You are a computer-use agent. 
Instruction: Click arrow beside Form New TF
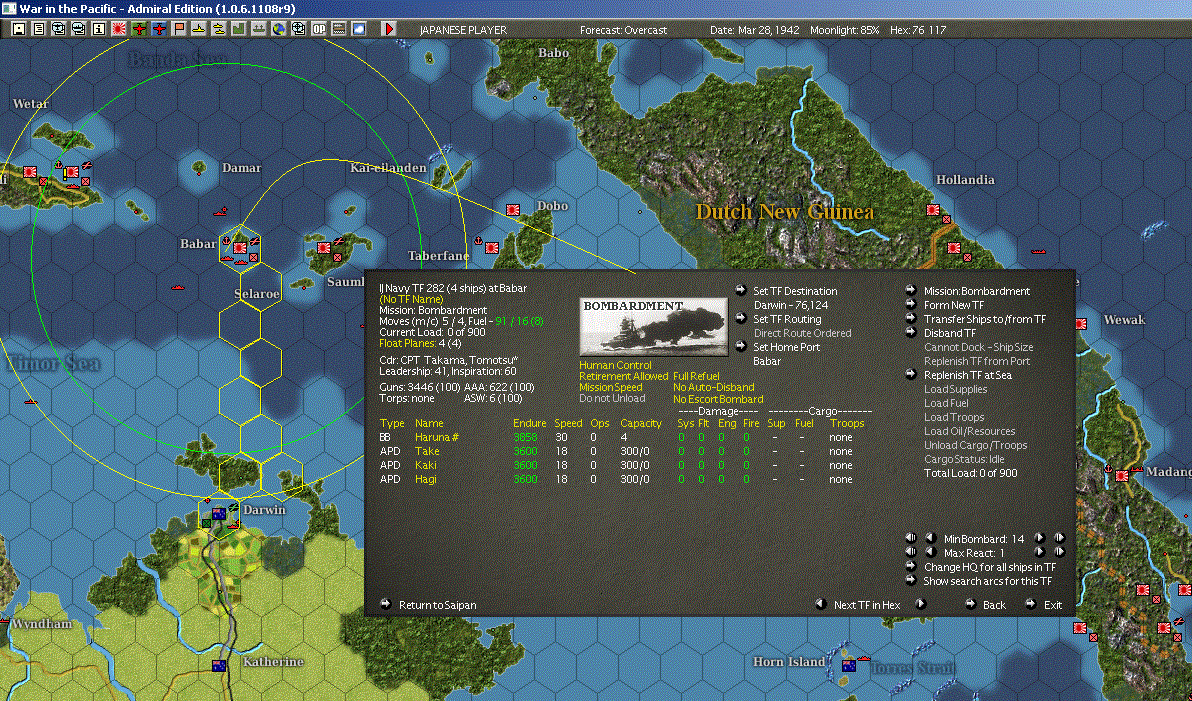tap(911, 303)
